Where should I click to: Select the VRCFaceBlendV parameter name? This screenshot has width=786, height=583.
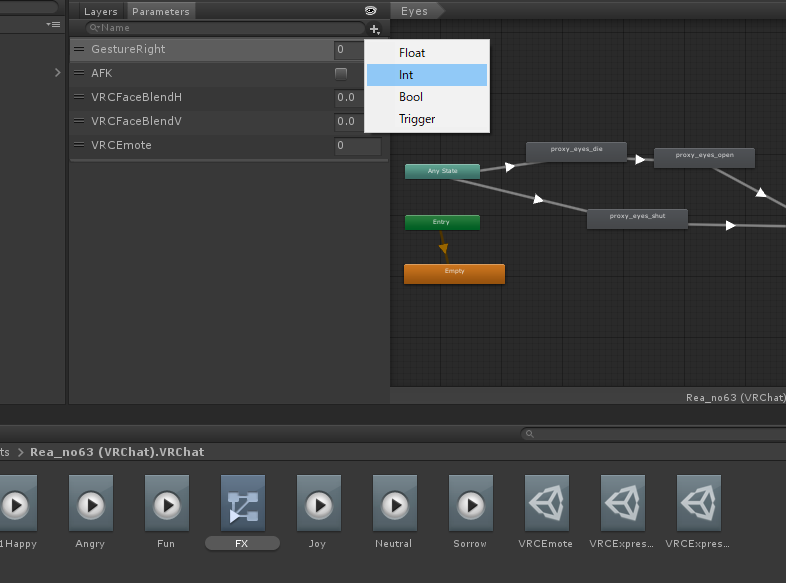point(136,121)
